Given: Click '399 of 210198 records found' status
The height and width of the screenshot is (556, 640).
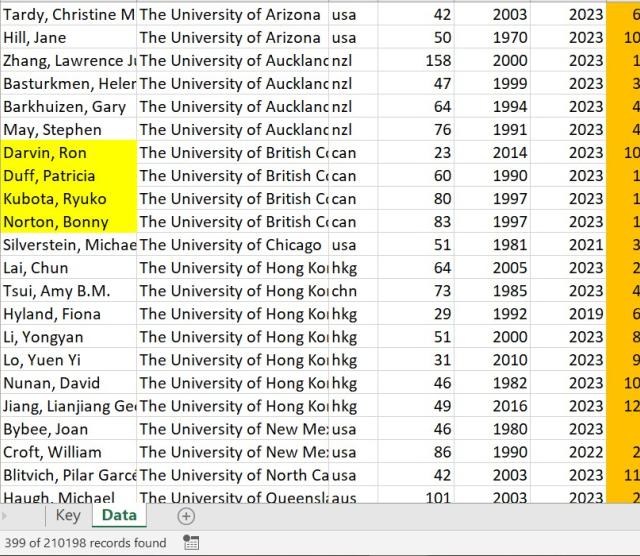Looking at the screenshot, I should pos(85,543).
